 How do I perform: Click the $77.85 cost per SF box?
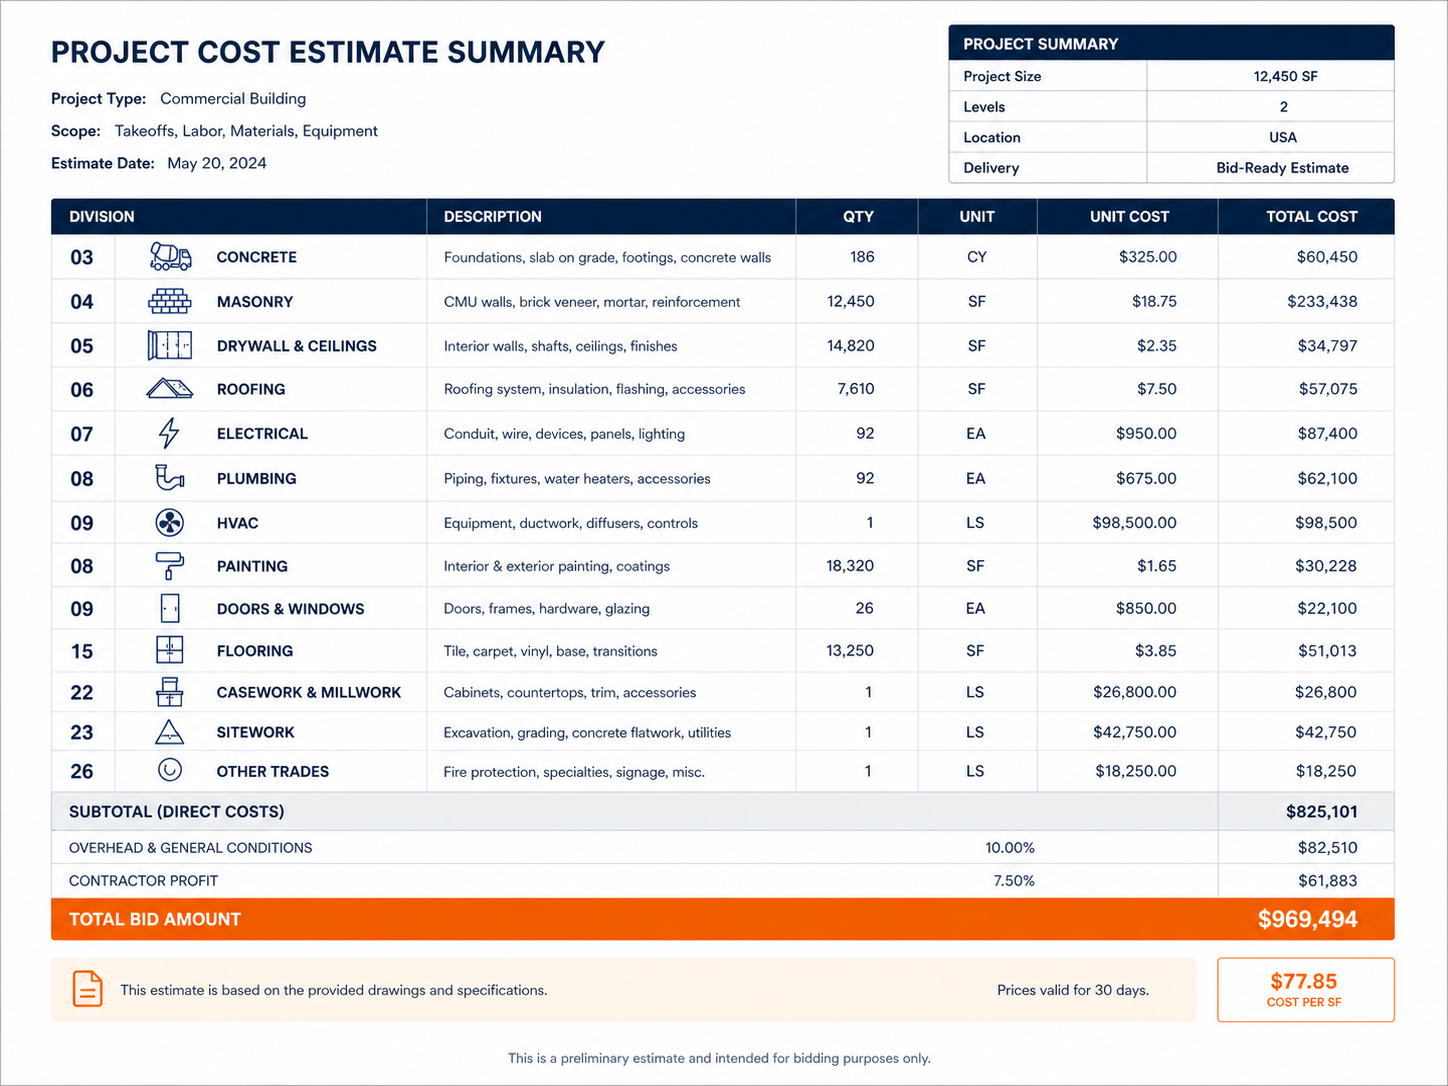click(x=1305, y=989)
